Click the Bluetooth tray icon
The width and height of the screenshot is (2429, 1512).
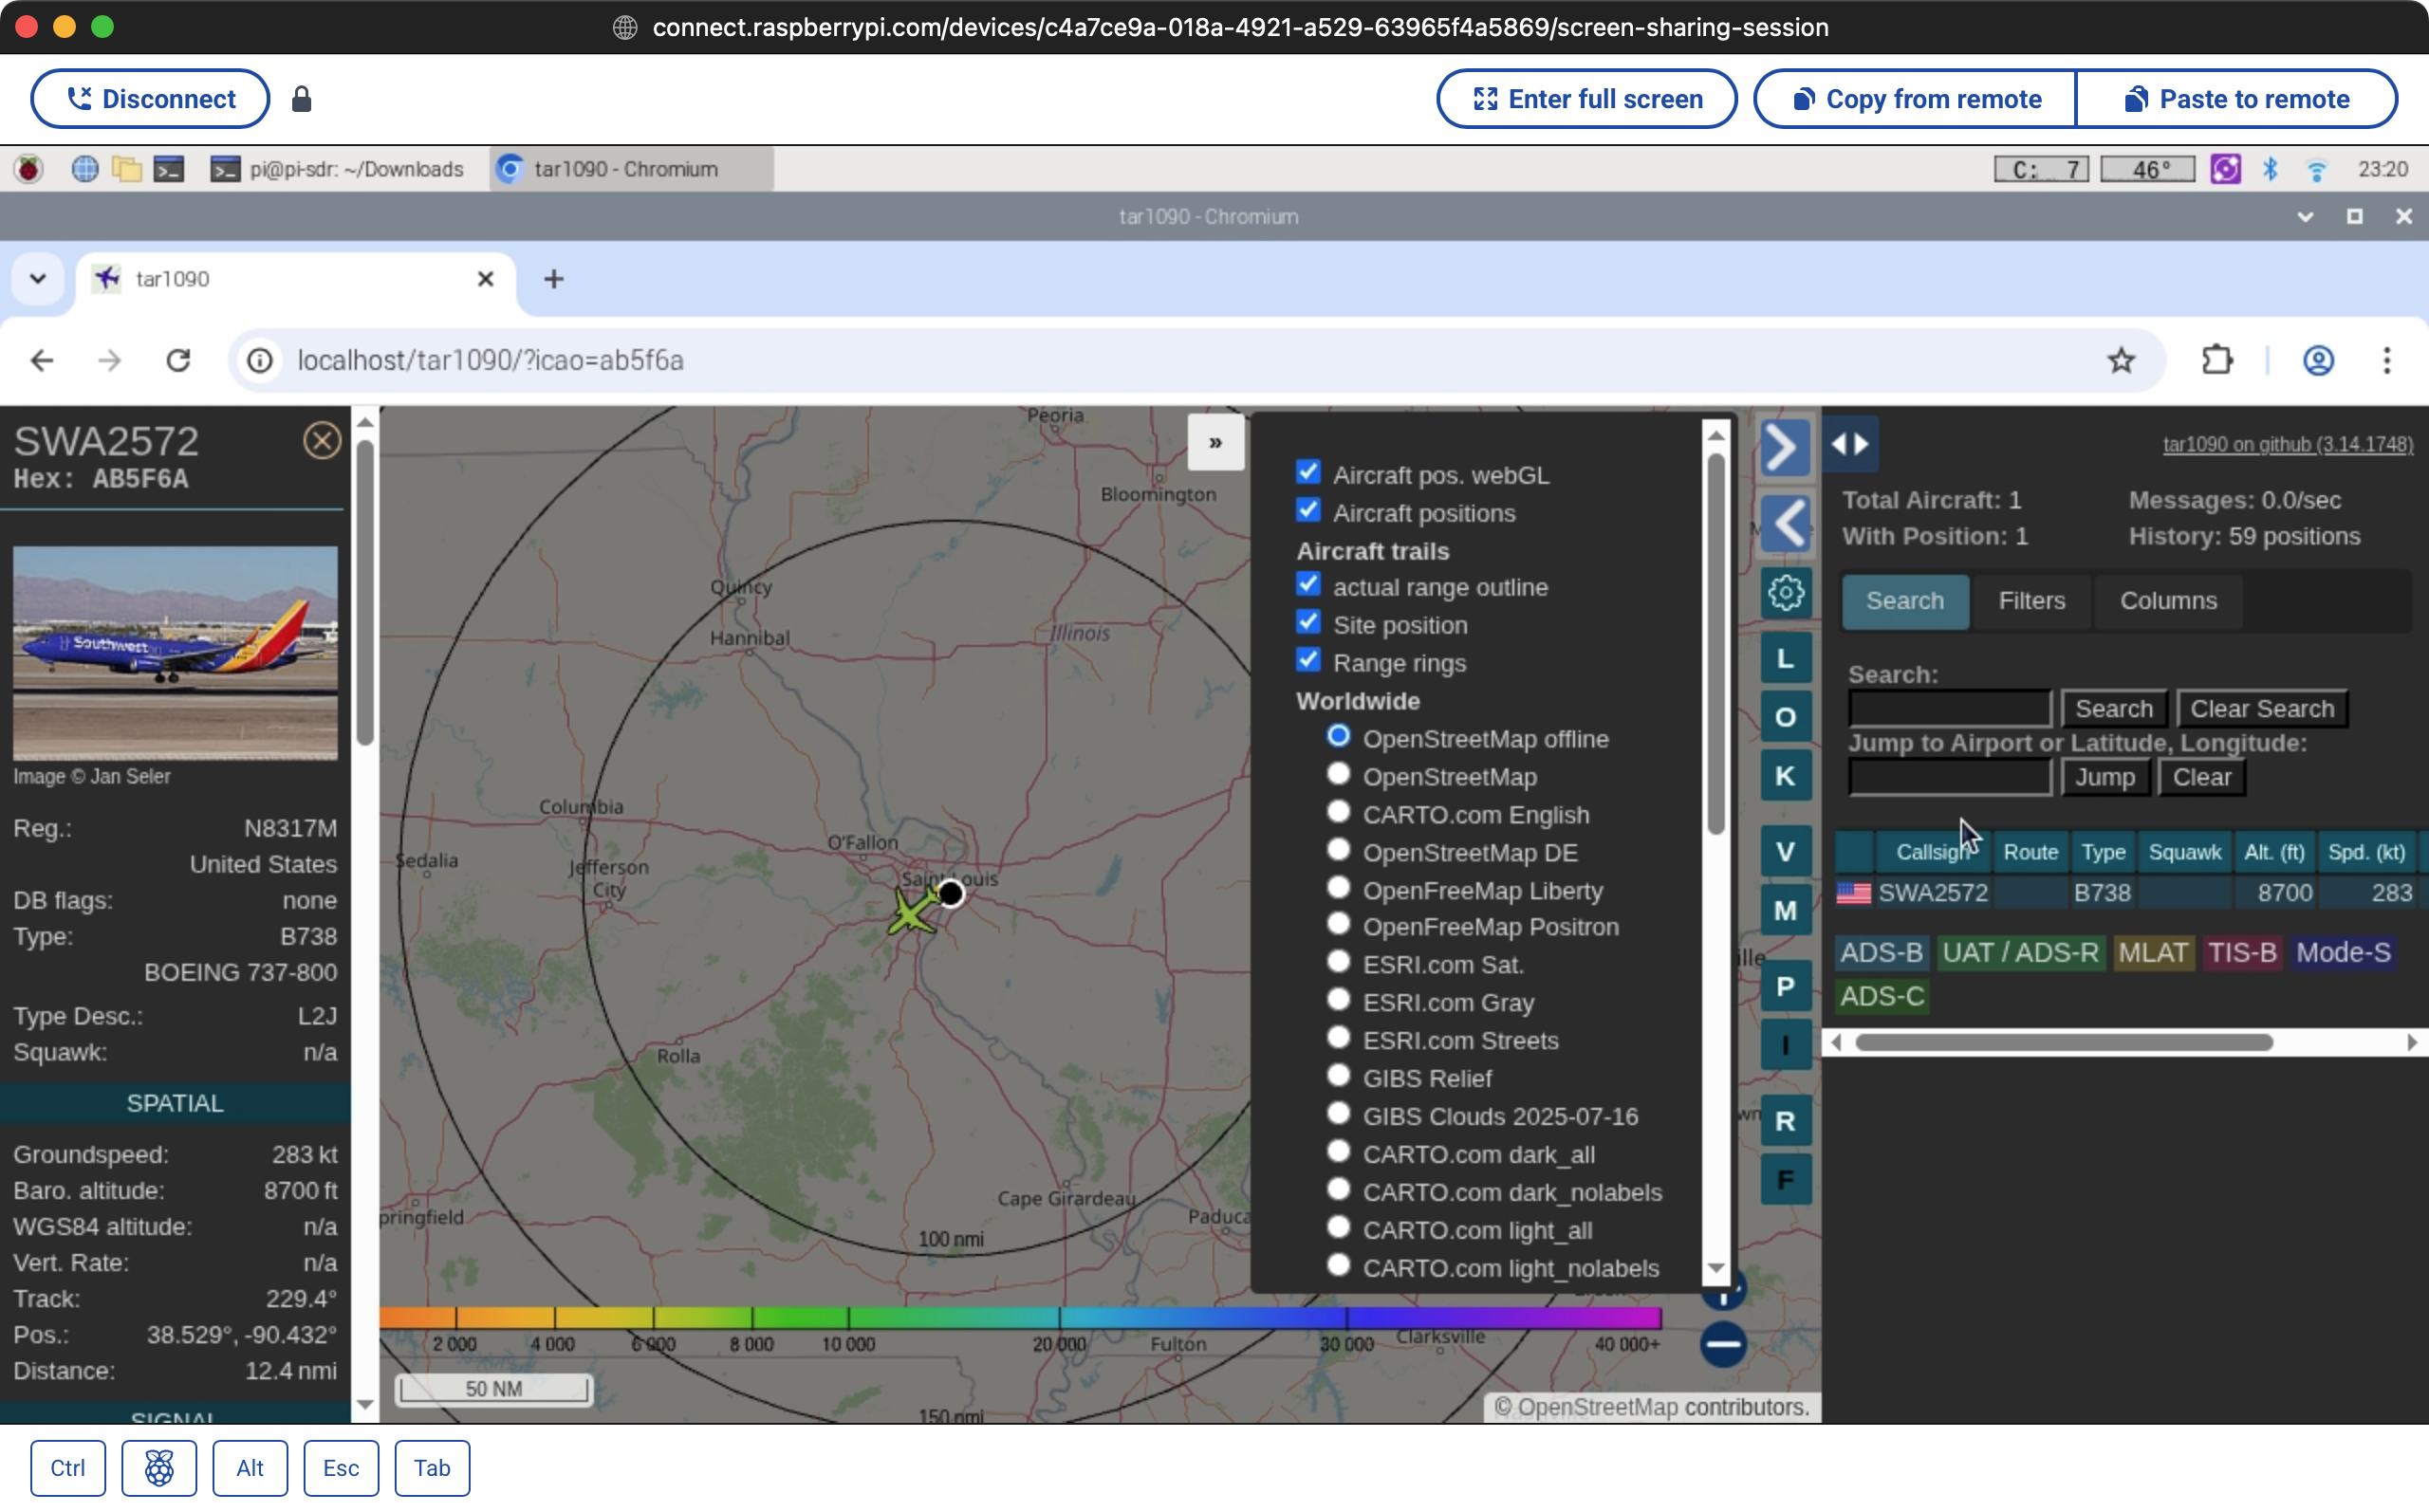pos(2270,169)
